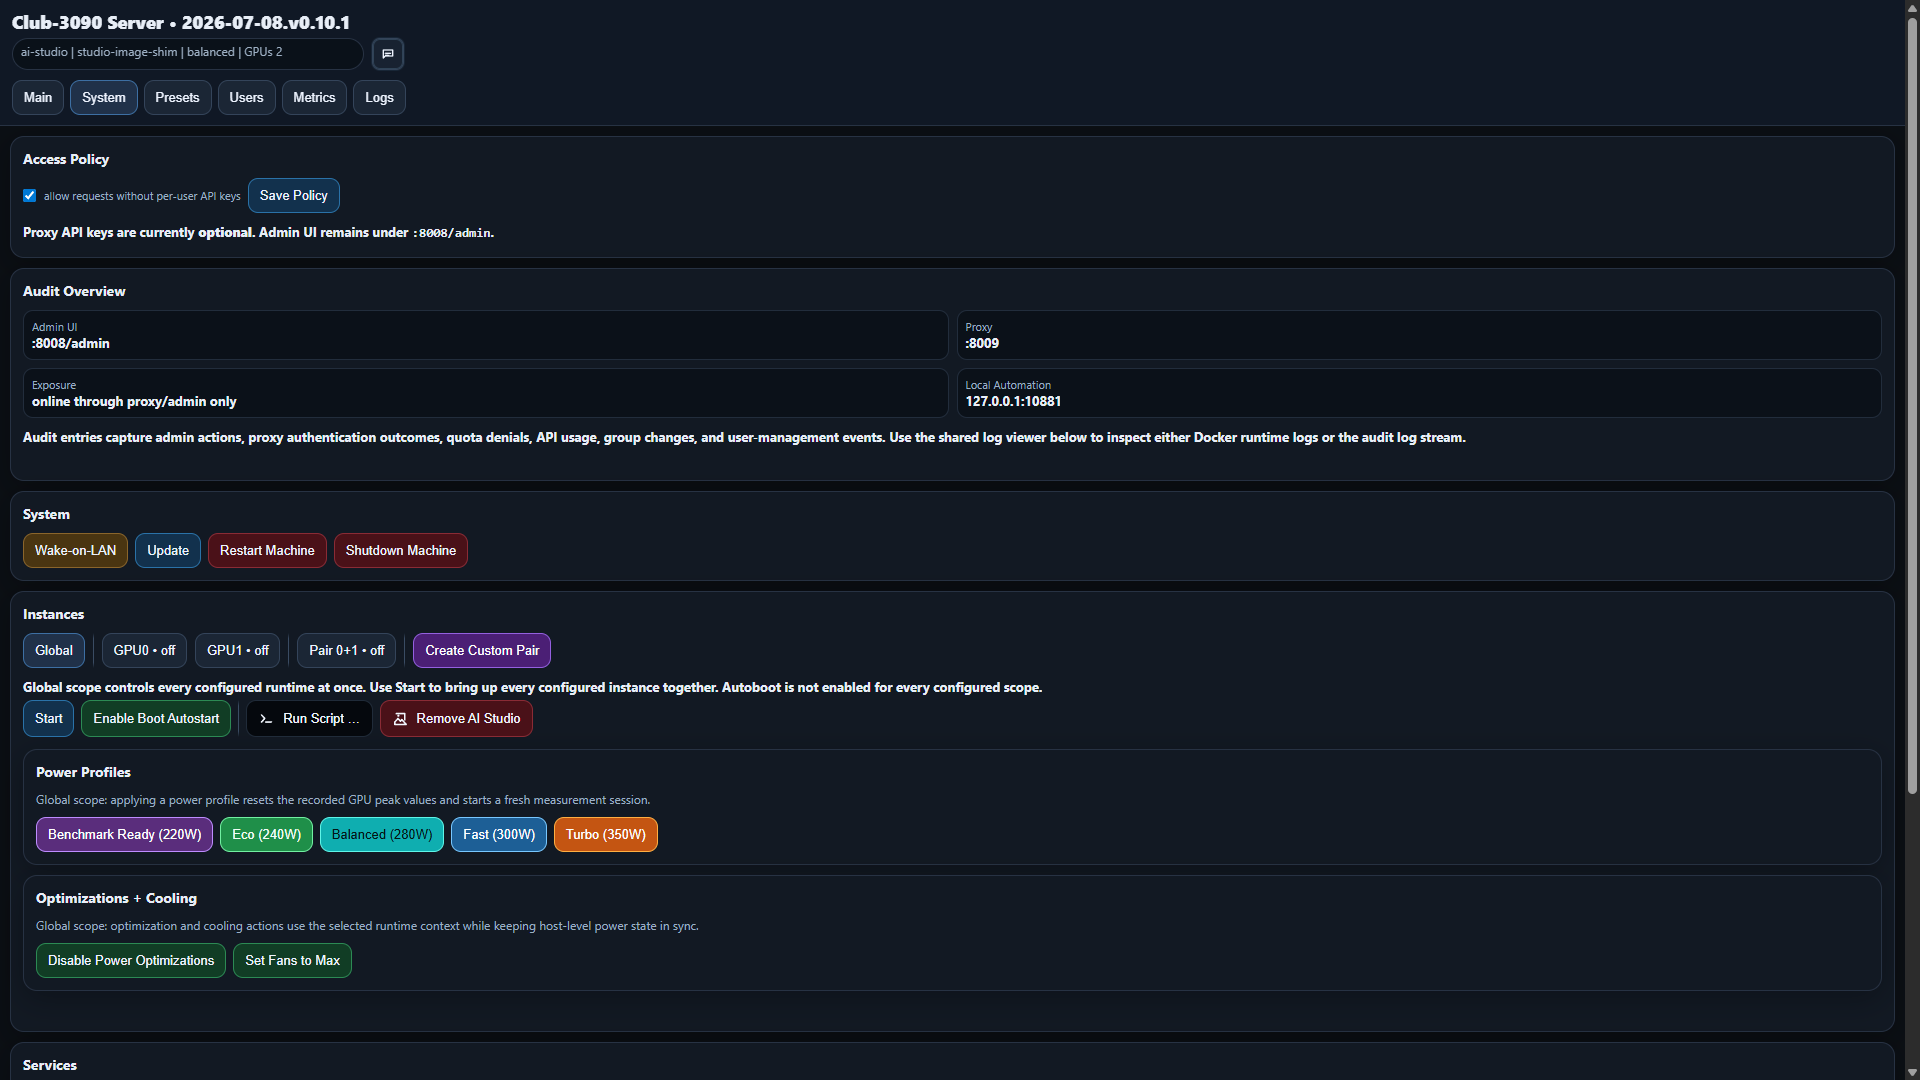Click the removal icon on Remove AI Studio
The height and width of the screenshot is (1080, 1920).
point(400,719)
